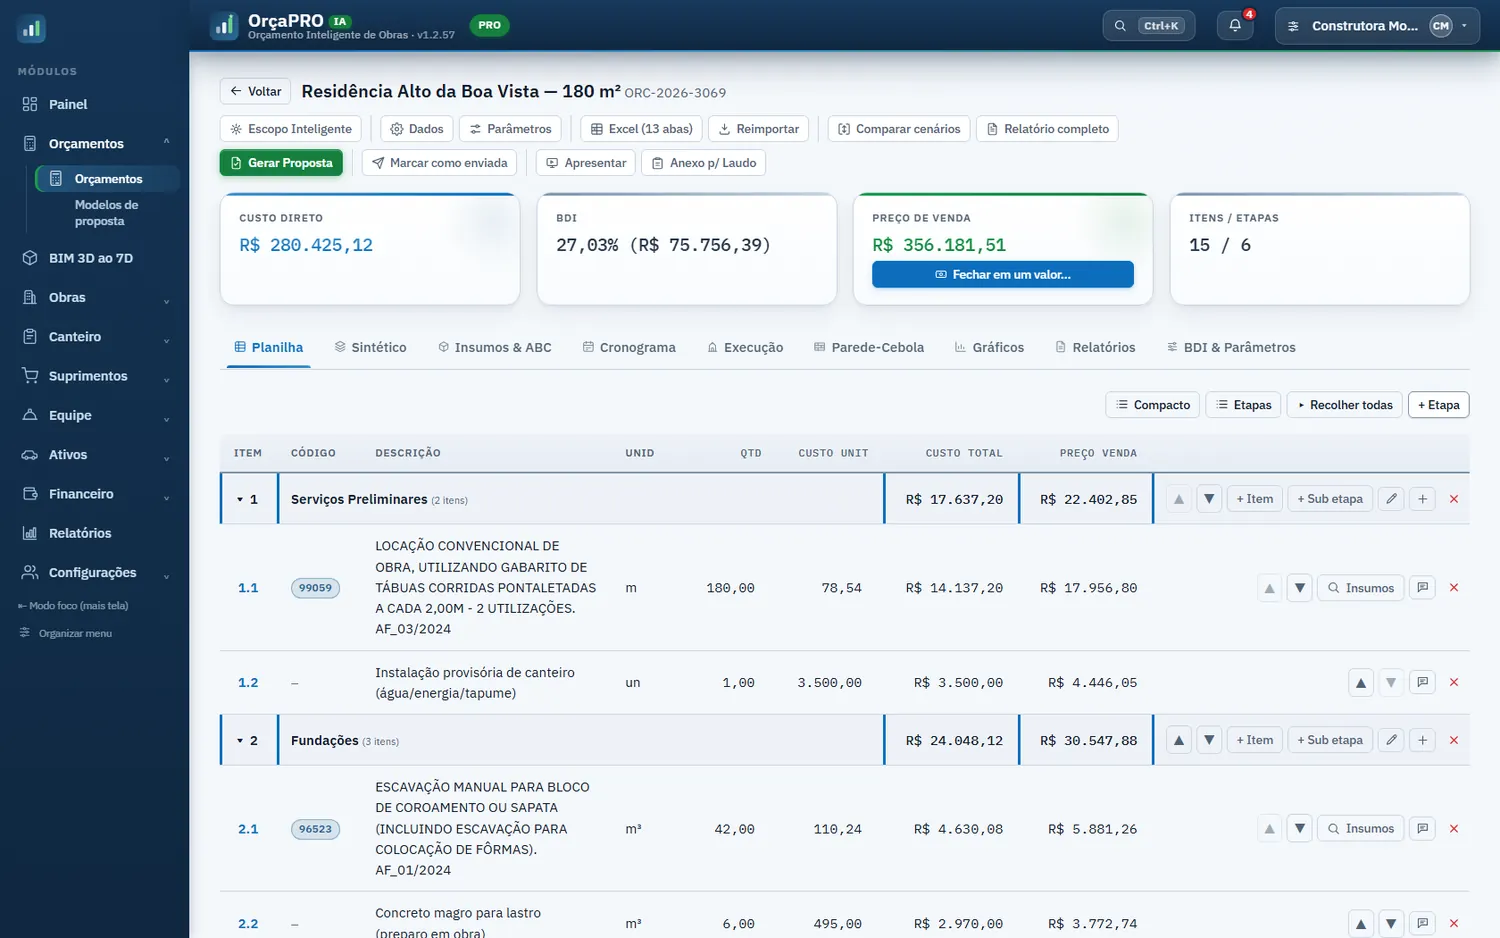Expand the Obras sidebar menu

(x=95, y=297)
